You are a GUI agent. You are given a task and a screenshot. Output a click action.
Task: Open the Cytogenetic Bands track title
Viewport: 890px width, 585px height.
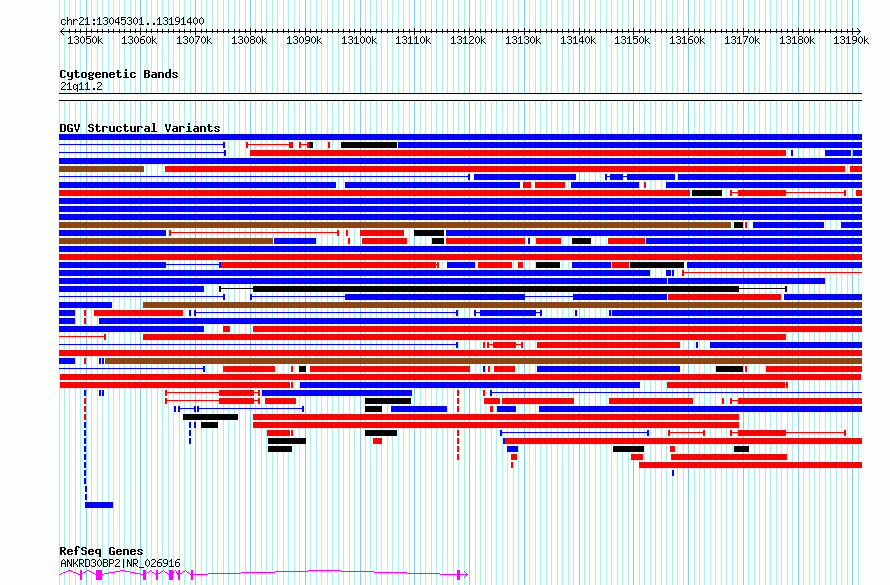click(x=119, y=74)
